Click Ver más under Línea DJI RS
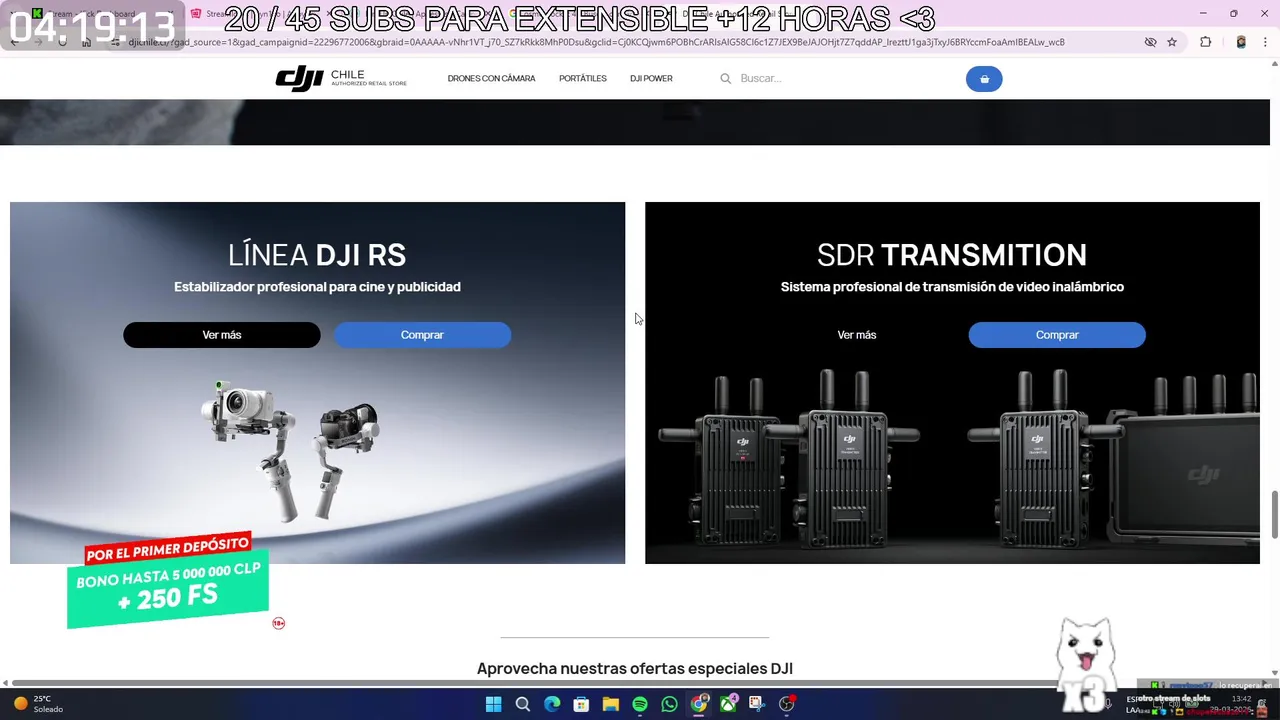Screen dimensions: 1280x720 tap(222, 335)
